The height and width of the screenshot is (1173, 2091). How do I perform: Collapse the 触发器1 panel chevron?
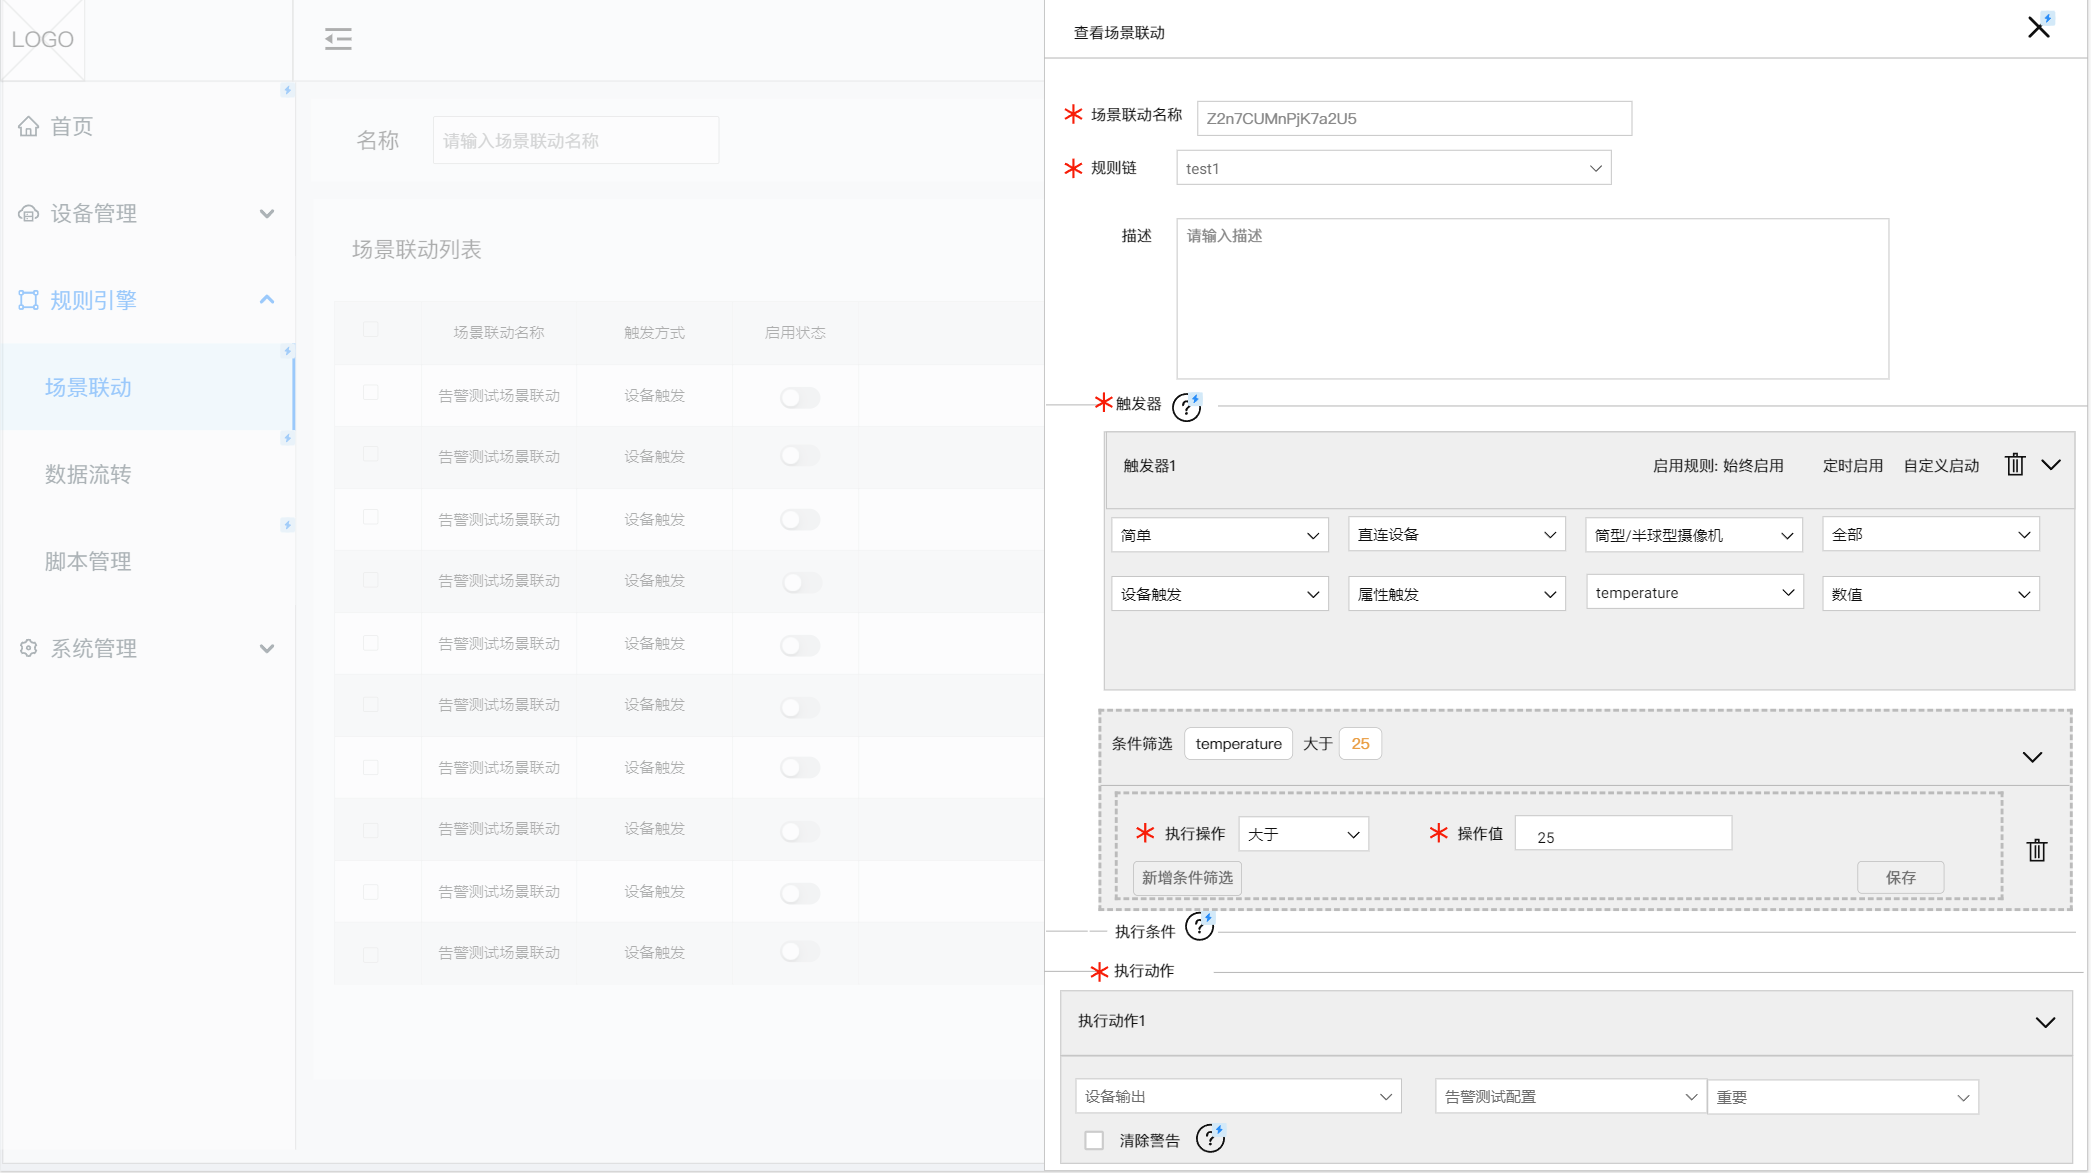(2051, 465)
